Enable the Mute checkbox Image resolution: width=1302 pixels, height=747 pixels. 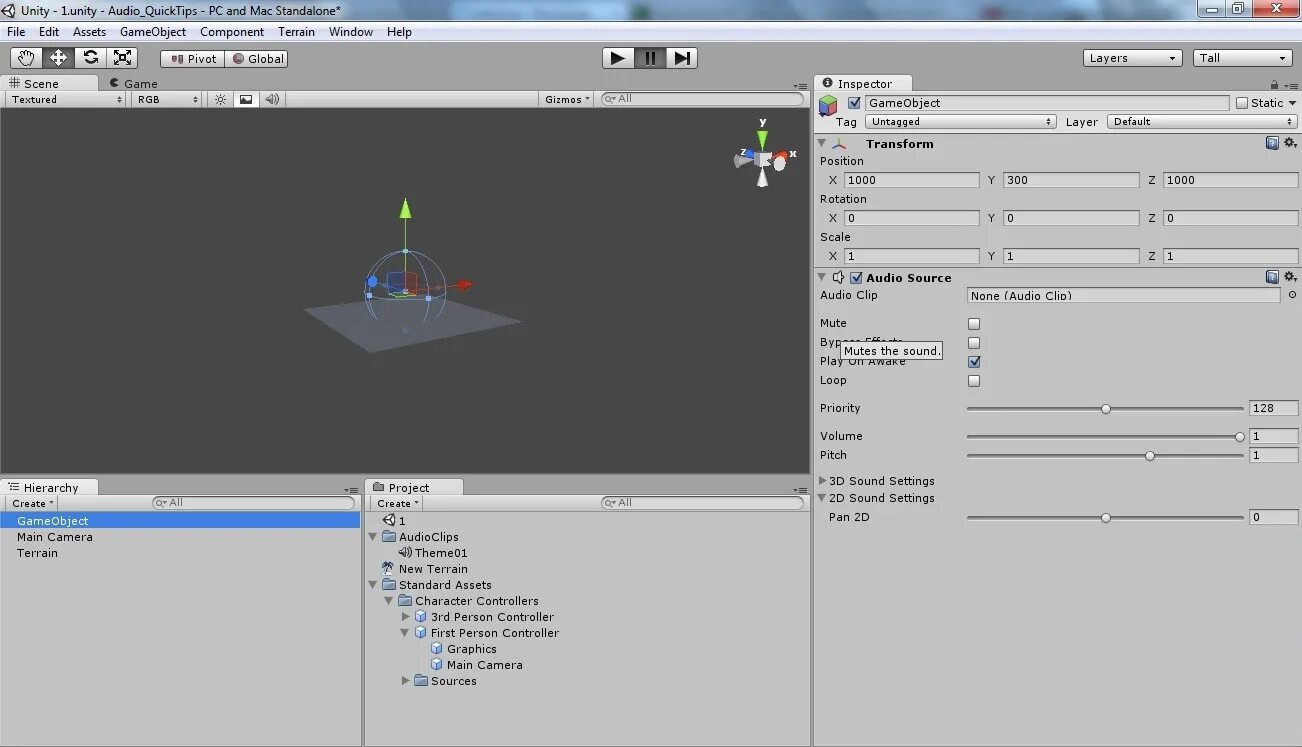[x=974, y=324]
